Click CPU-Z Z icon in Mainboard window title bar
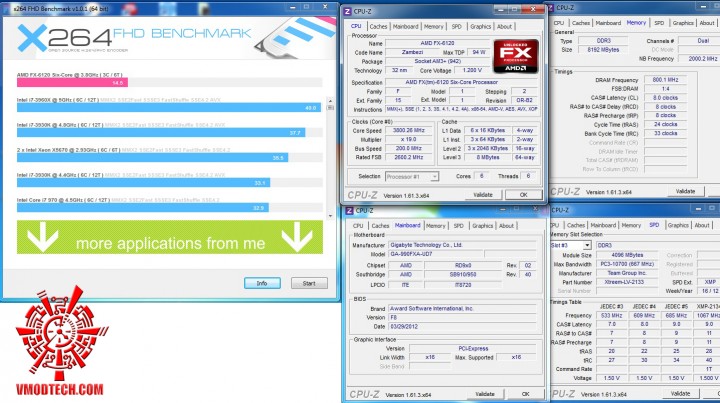The height and width of the screenshot is (403, 720). pyautogui.click(x=349, y=211)
